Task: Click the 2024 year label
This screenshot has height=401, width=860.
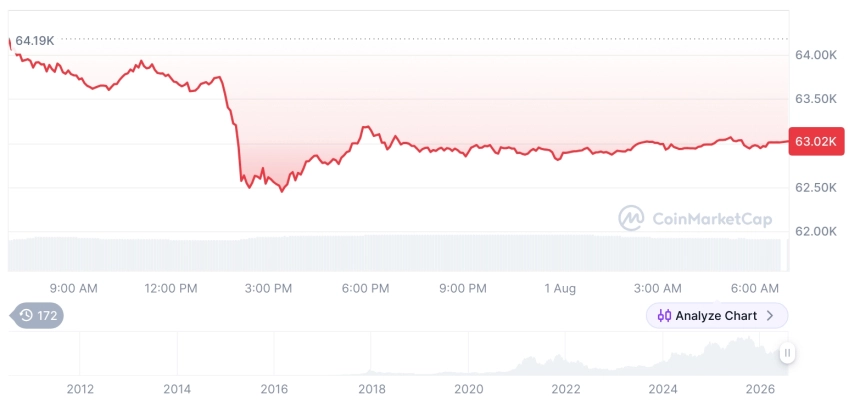Action: point(663,389)
